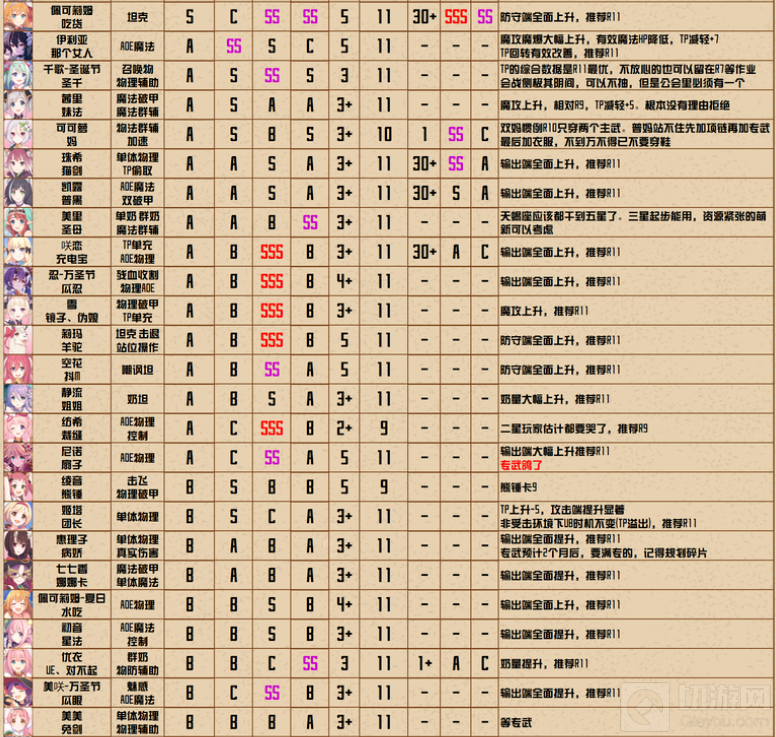
Task: Click the 魔法破甲 单体魔法 role cell
Action: click(138, 576)
